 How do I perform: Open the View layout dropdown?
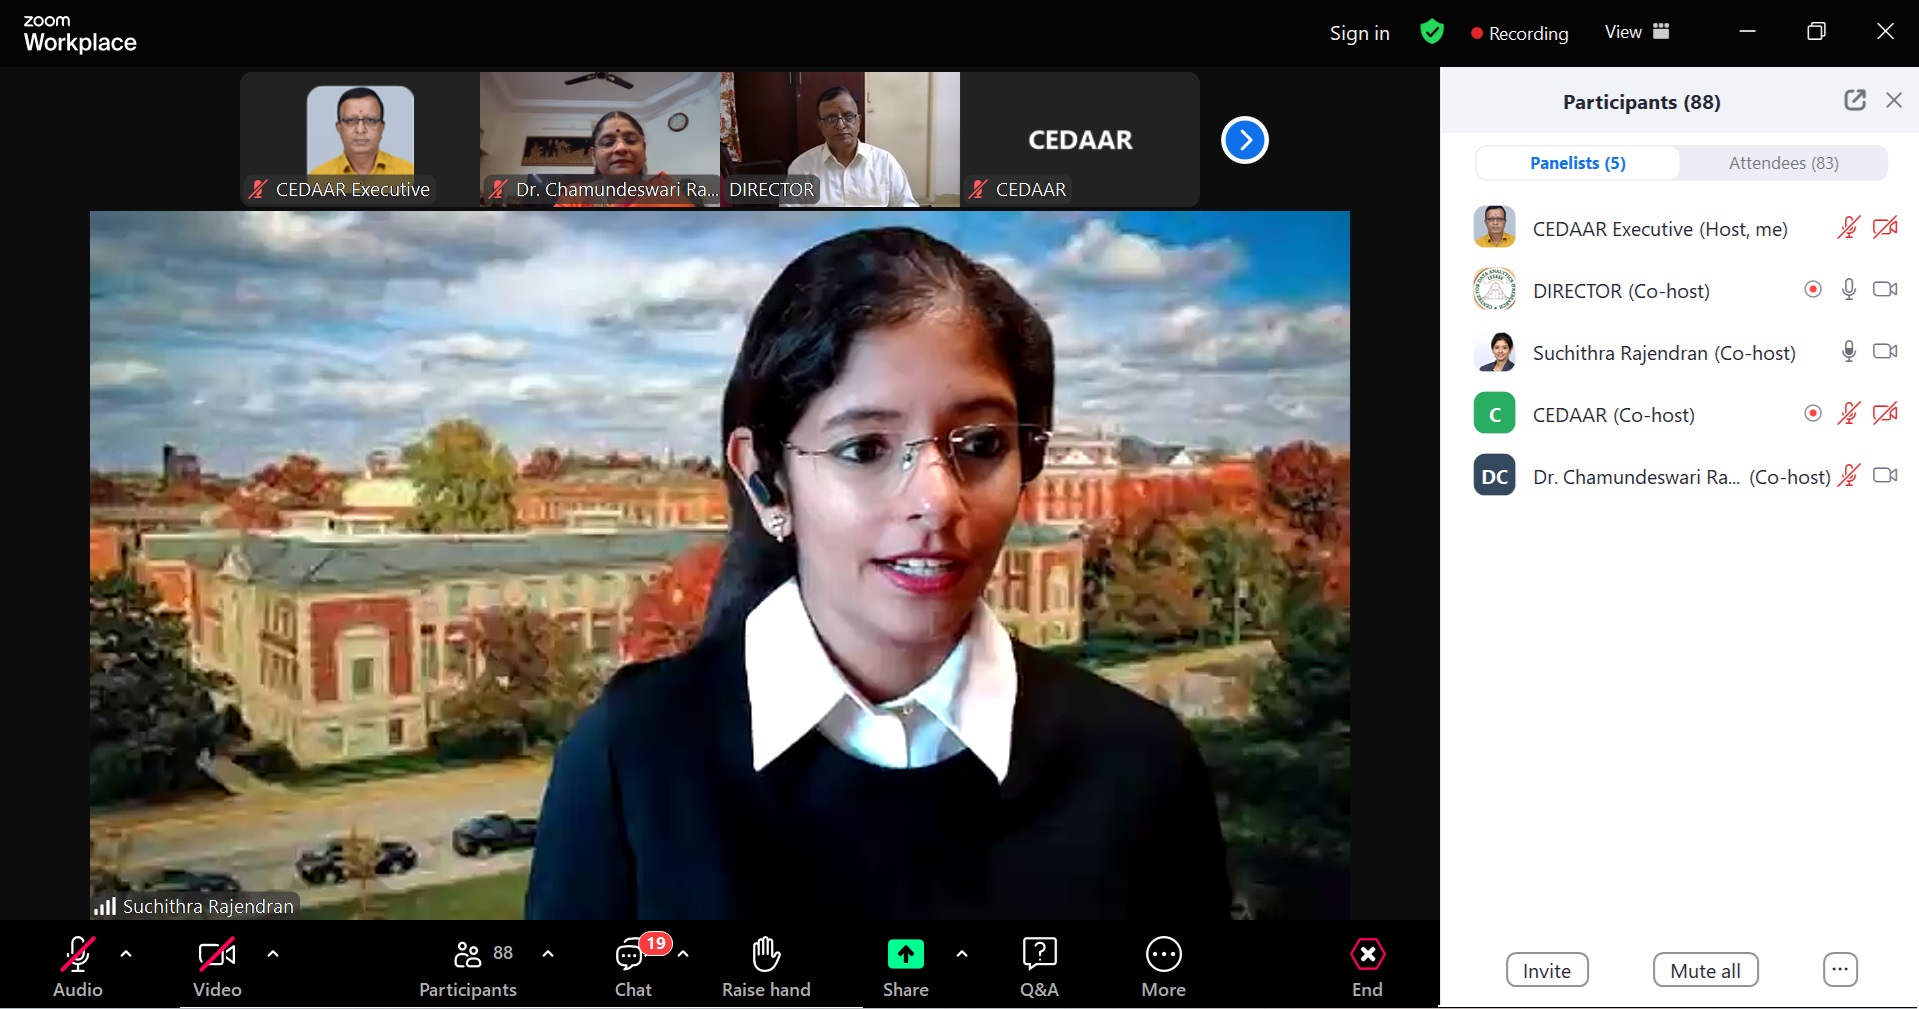pos(1637,32)
